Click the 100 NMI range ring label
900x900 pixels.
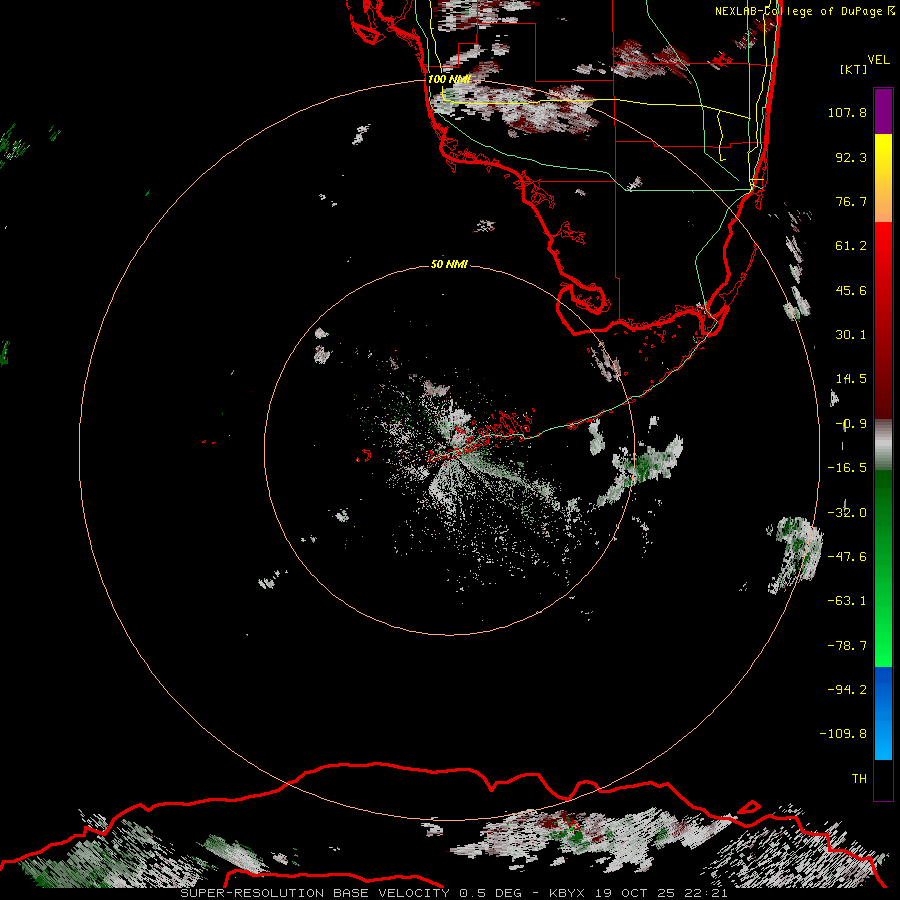coord(449,79)
